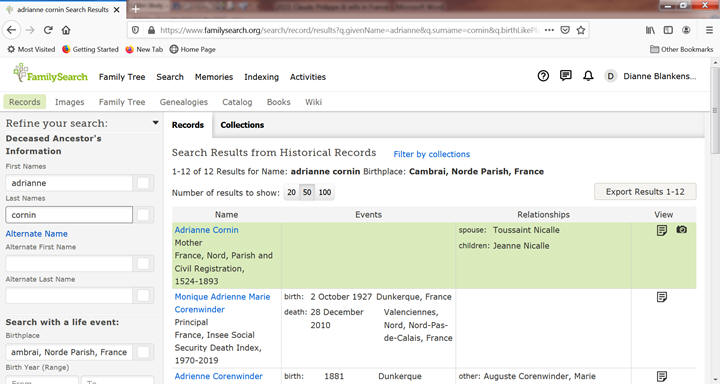
Task: Click the Filter by collections link
Action: [432, 154]
